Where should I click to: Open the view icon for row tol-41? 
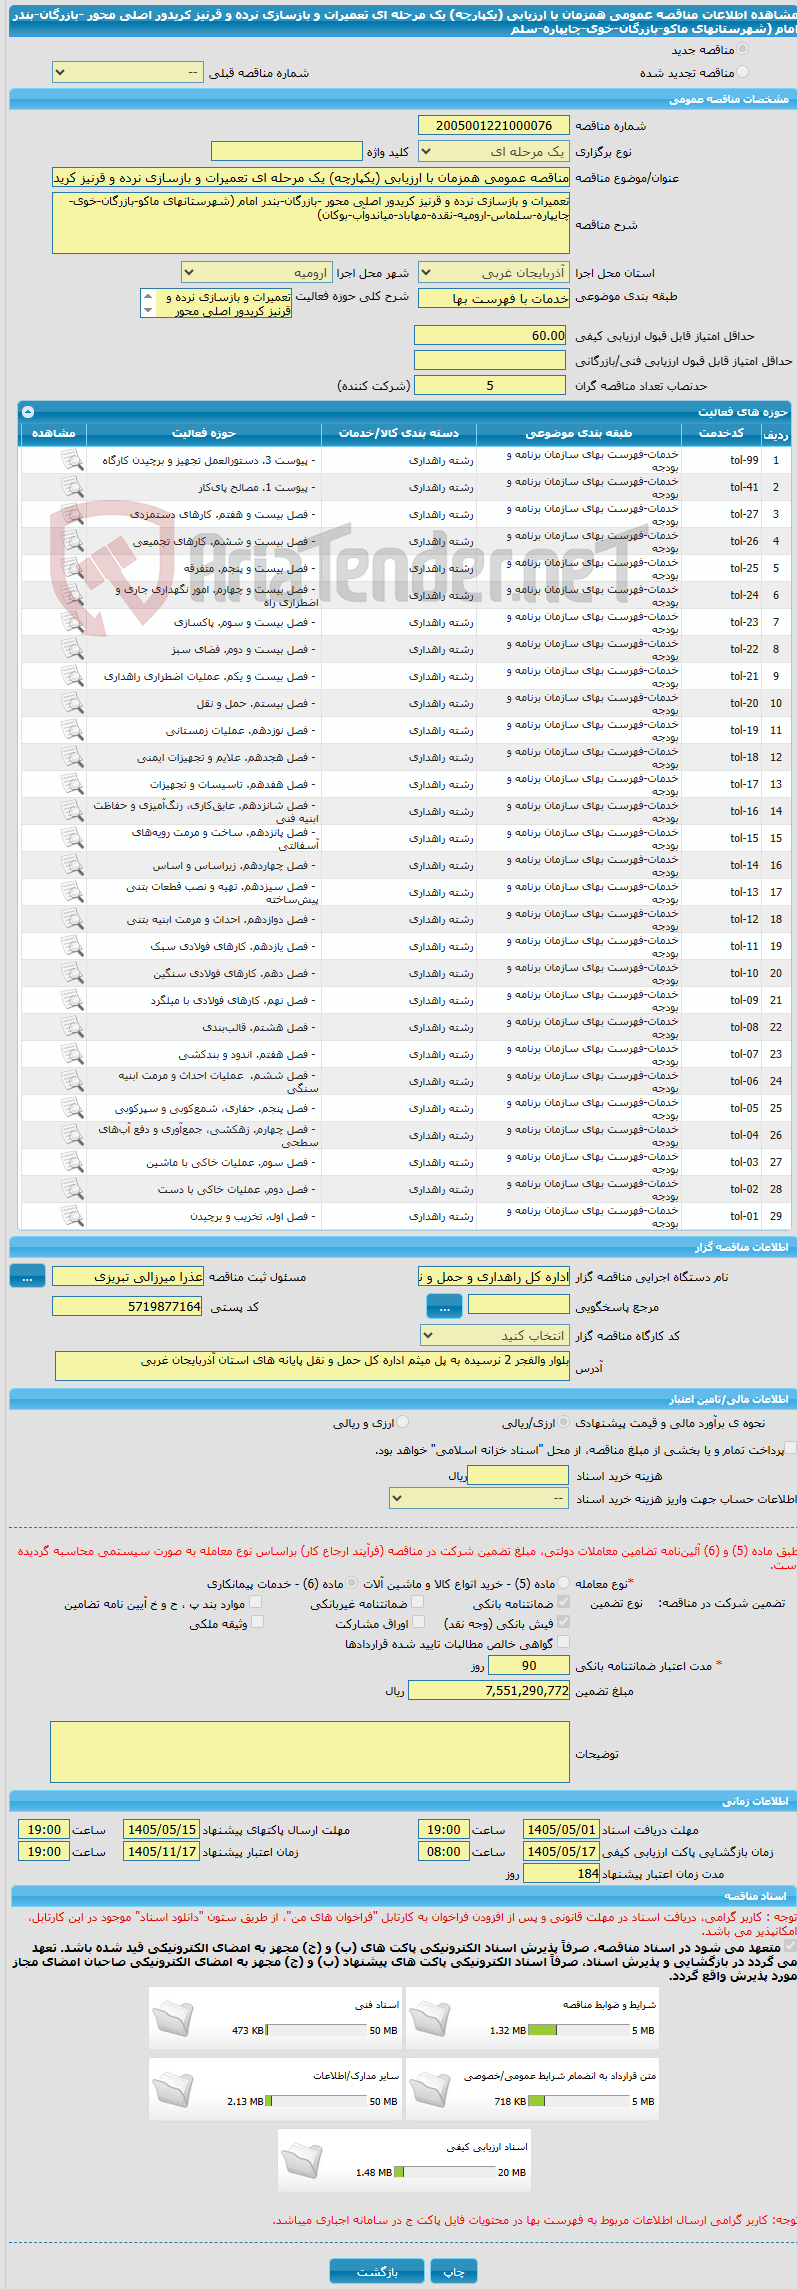point(72,487)
